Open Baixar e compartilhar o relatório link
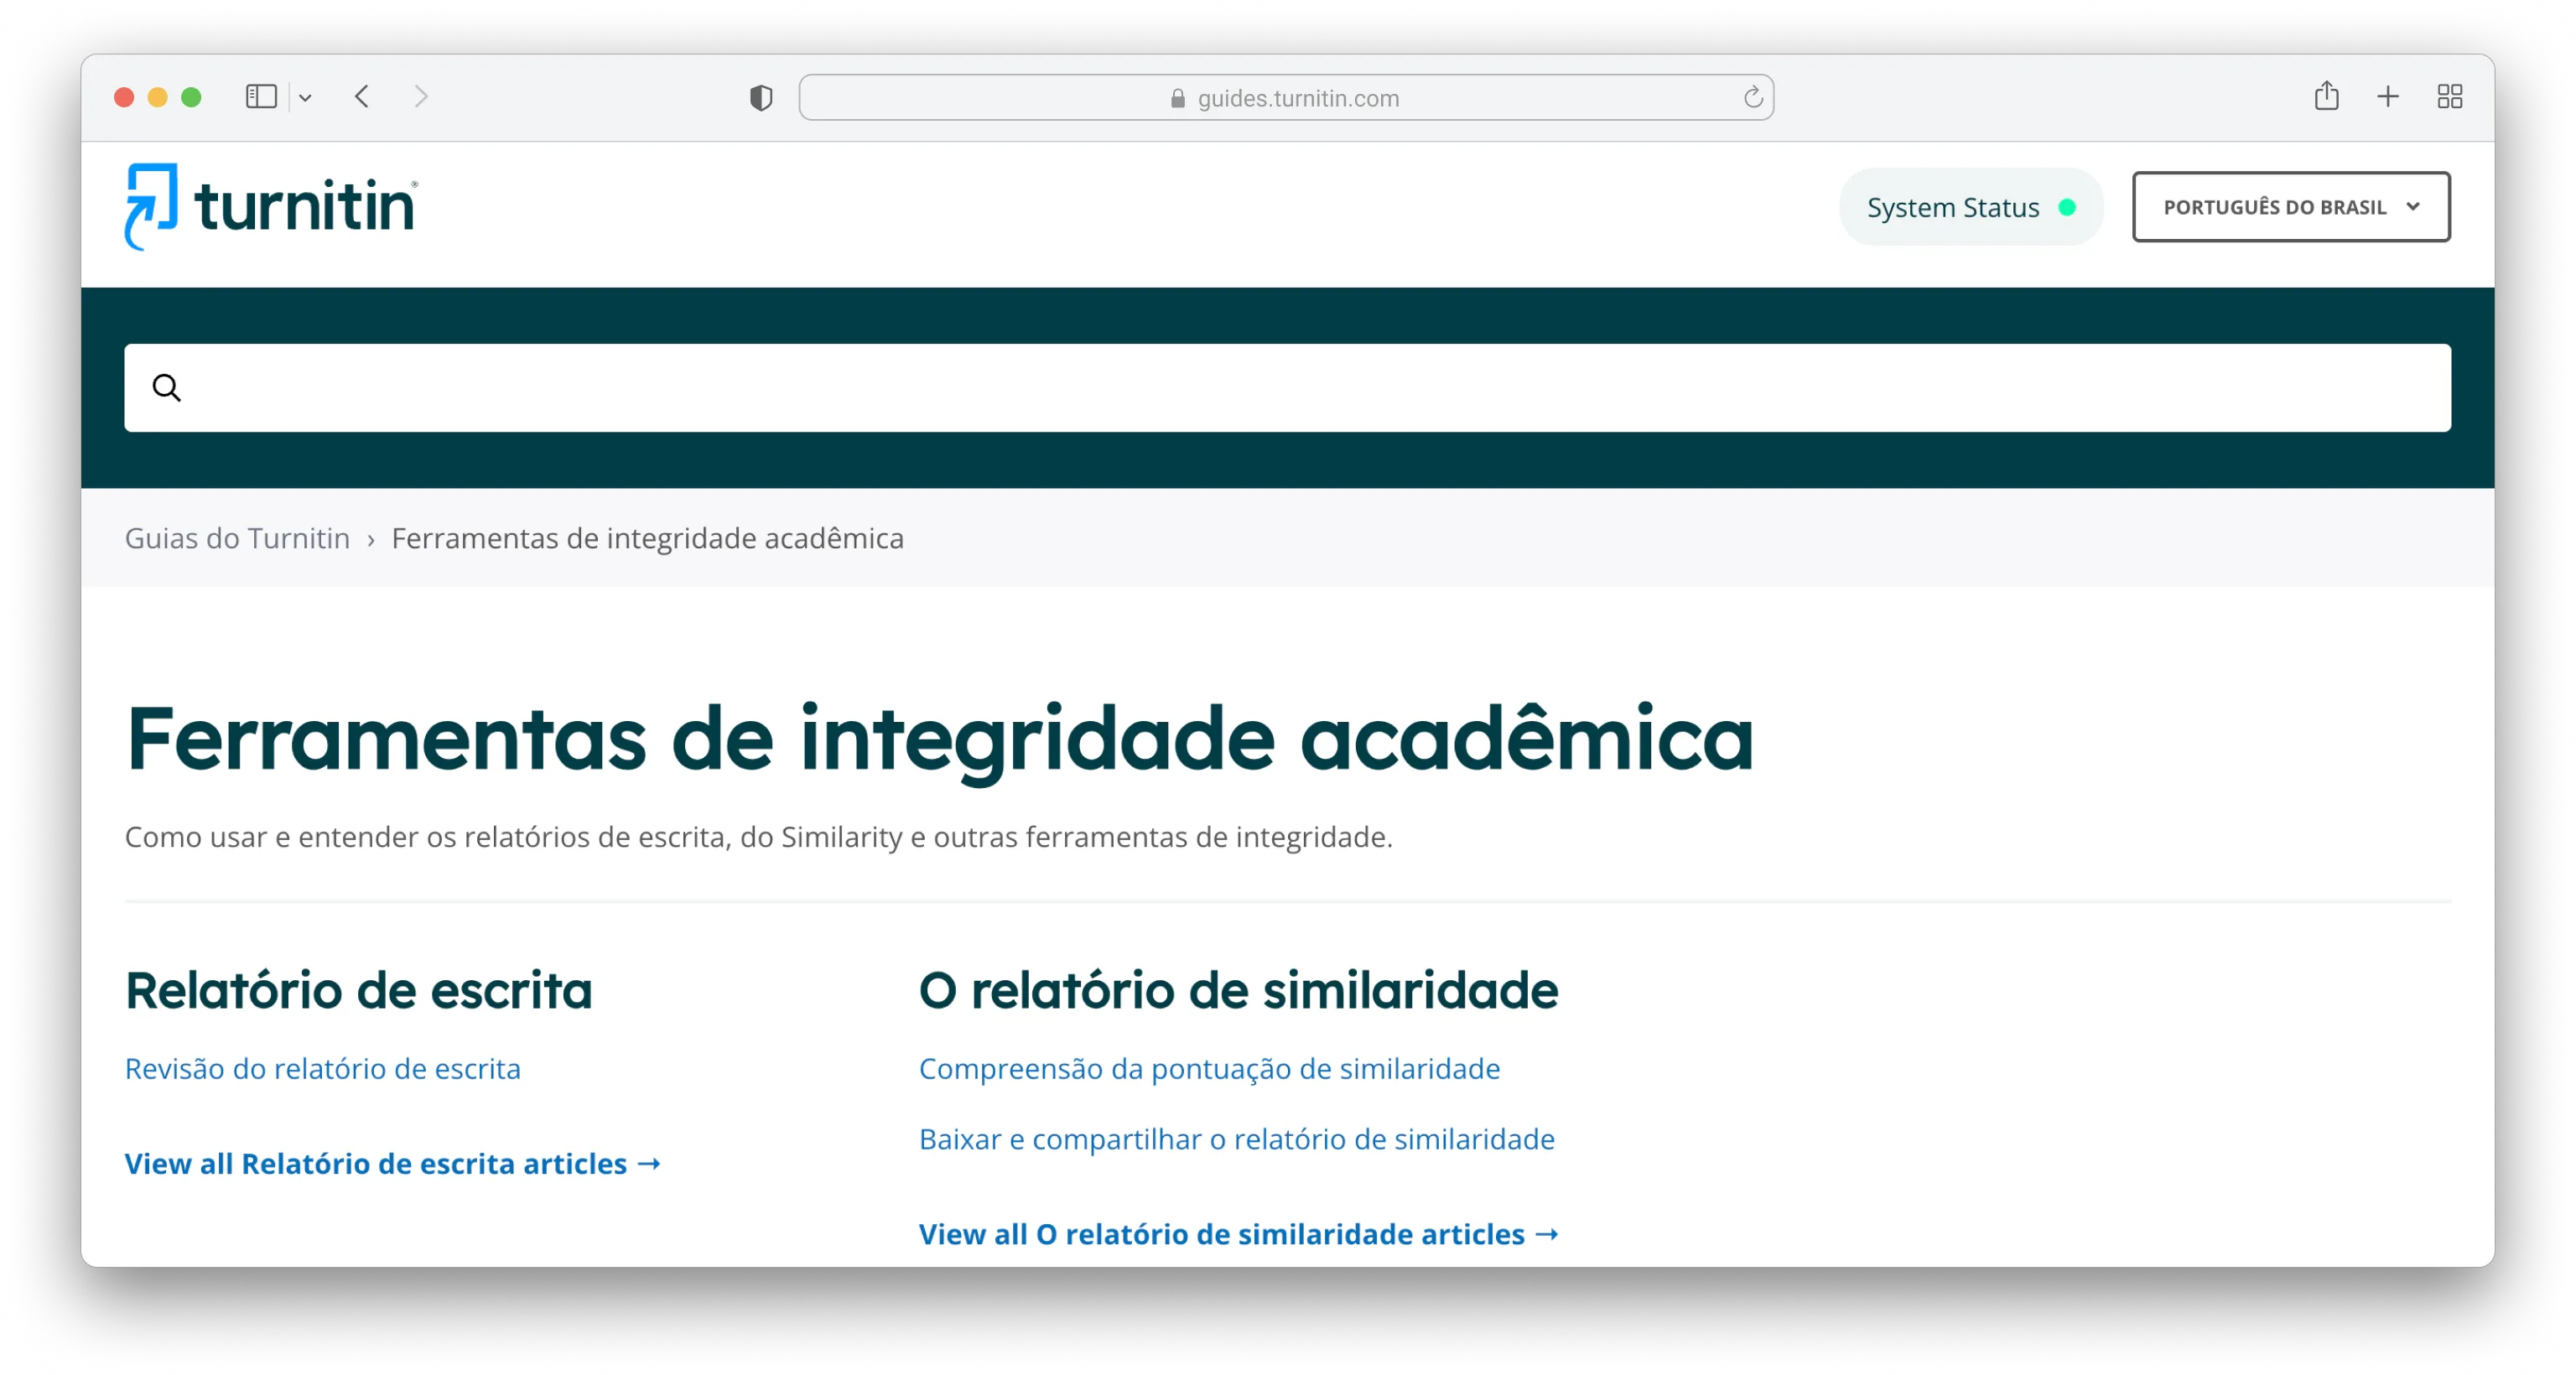This screenshot has height=1375, width=2576. 1236,1139
